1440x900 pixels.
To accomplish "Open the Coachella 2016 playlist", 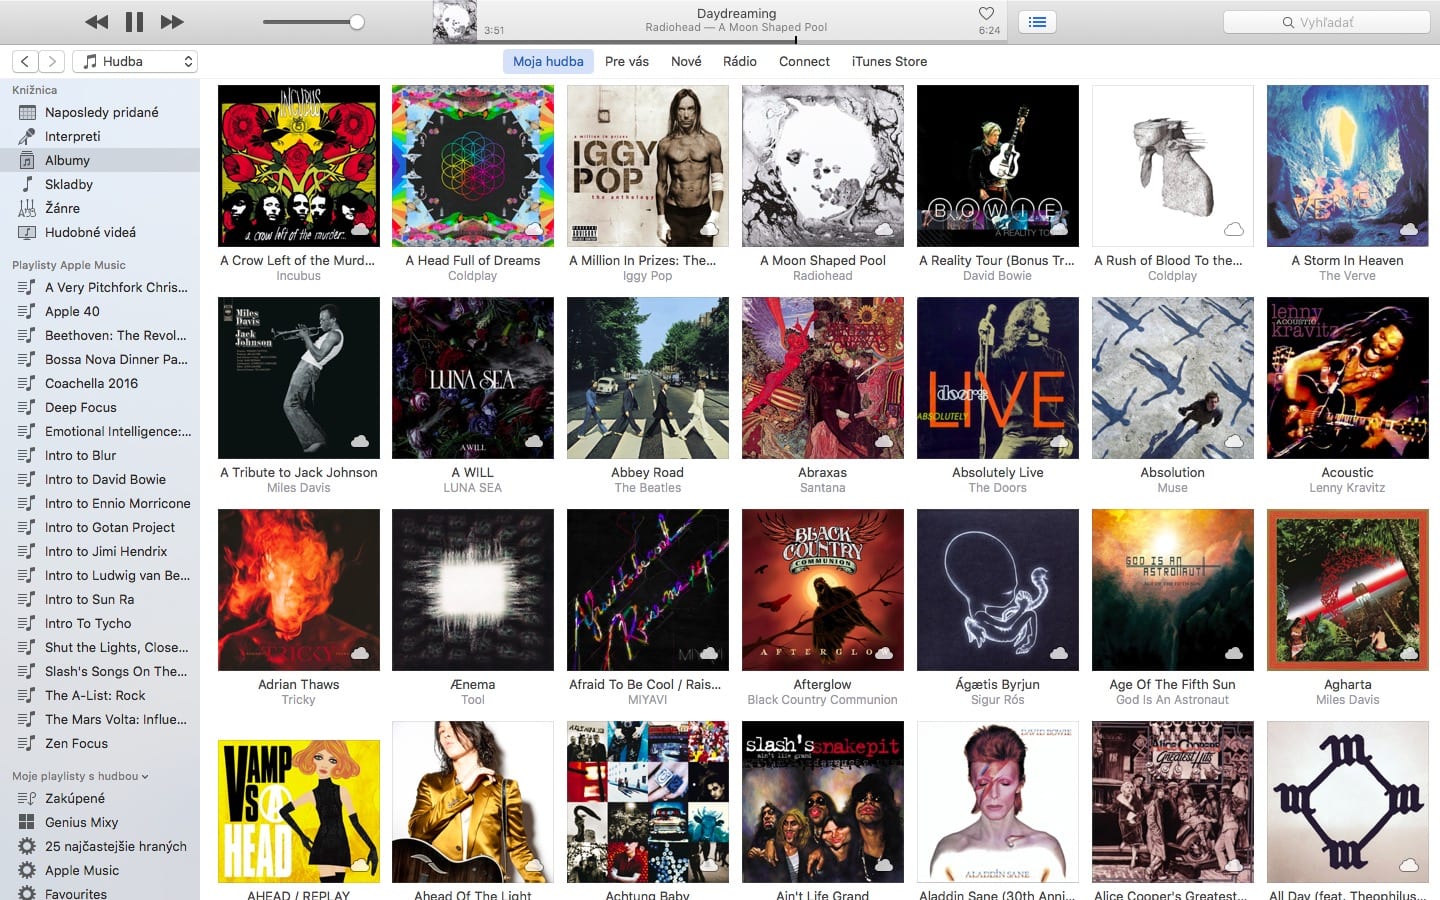I will (100, 383).
